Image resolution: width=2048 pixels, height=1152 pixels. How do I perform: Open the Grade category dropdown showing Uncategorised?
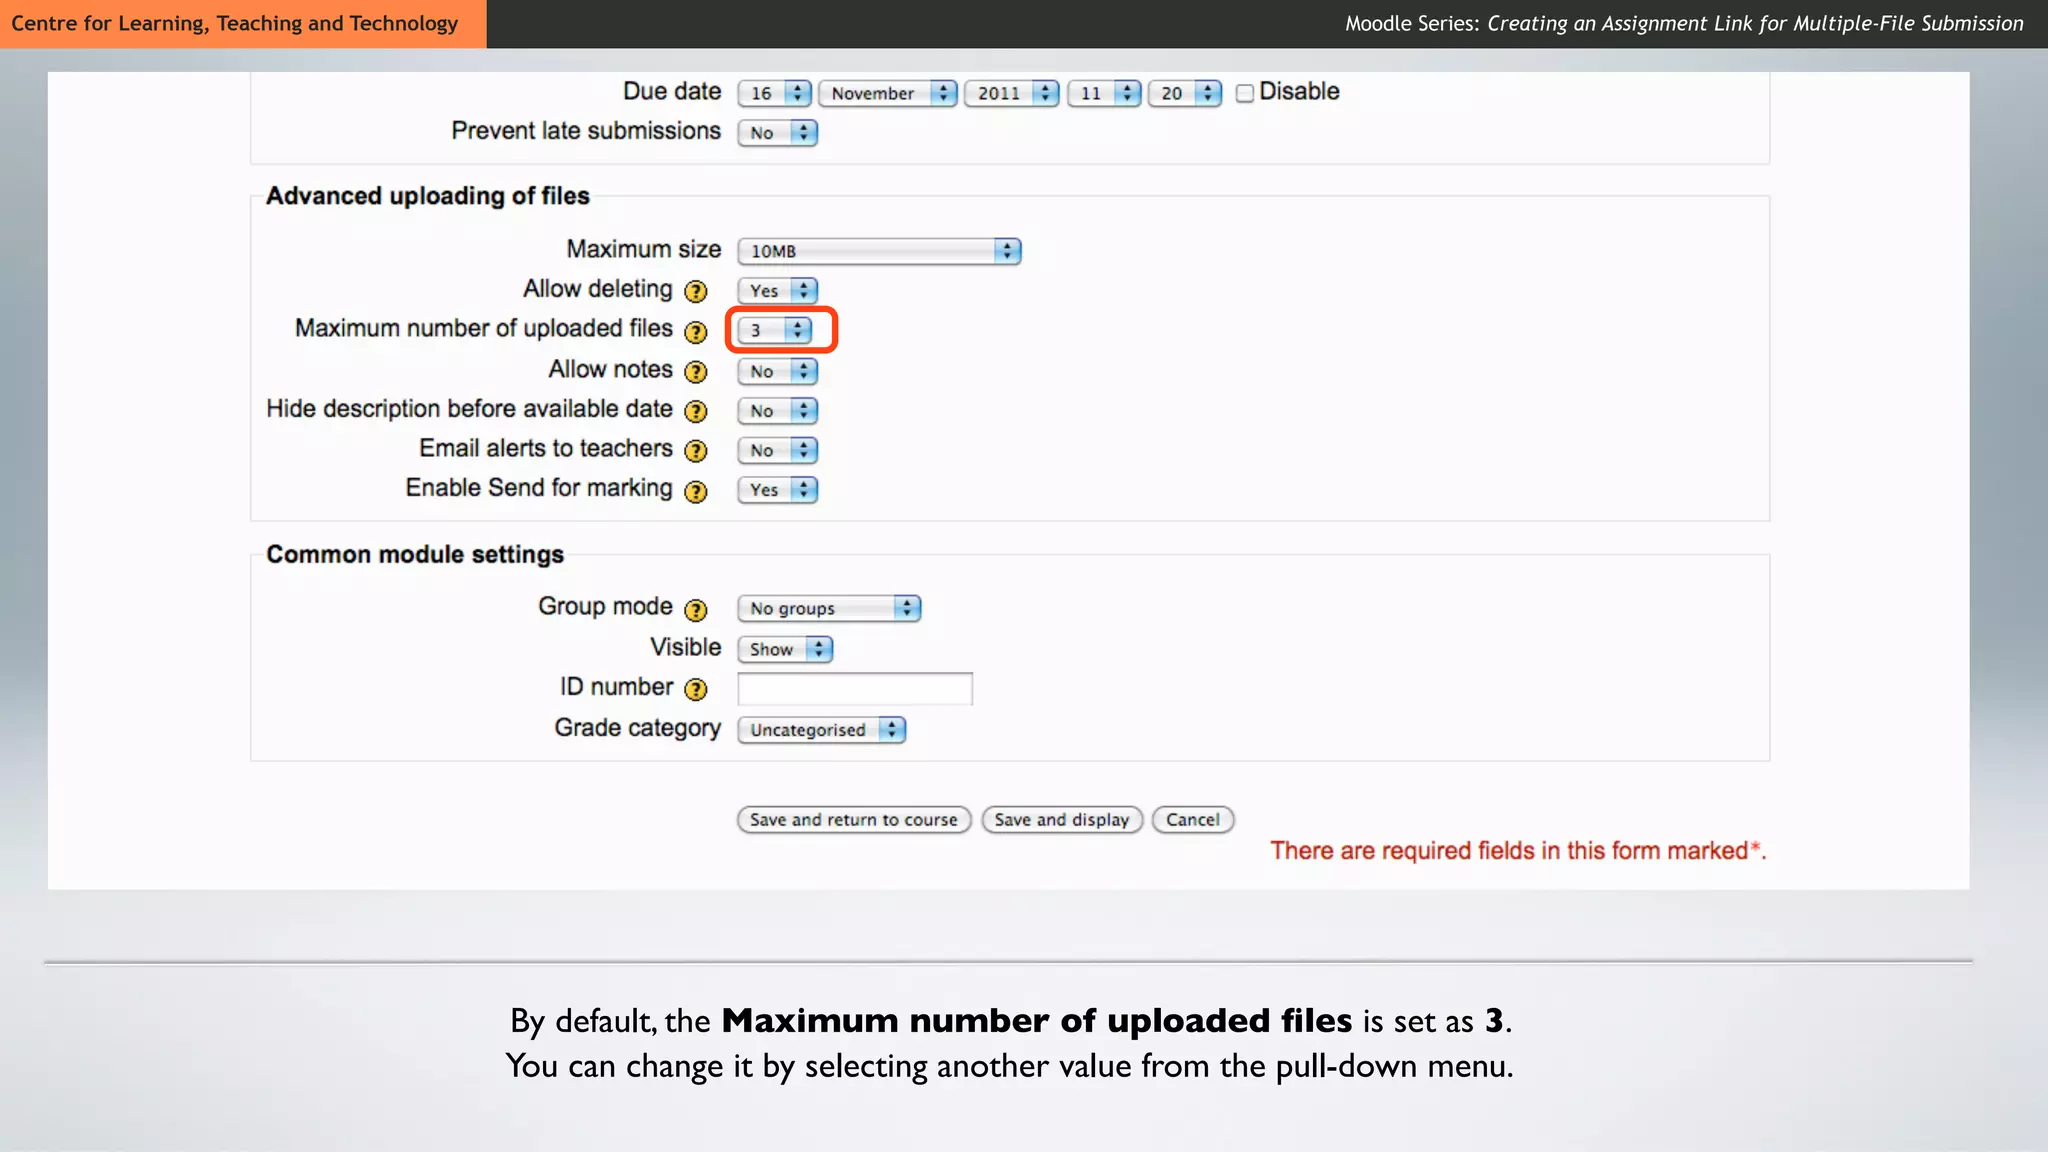(x=821, y=730)
